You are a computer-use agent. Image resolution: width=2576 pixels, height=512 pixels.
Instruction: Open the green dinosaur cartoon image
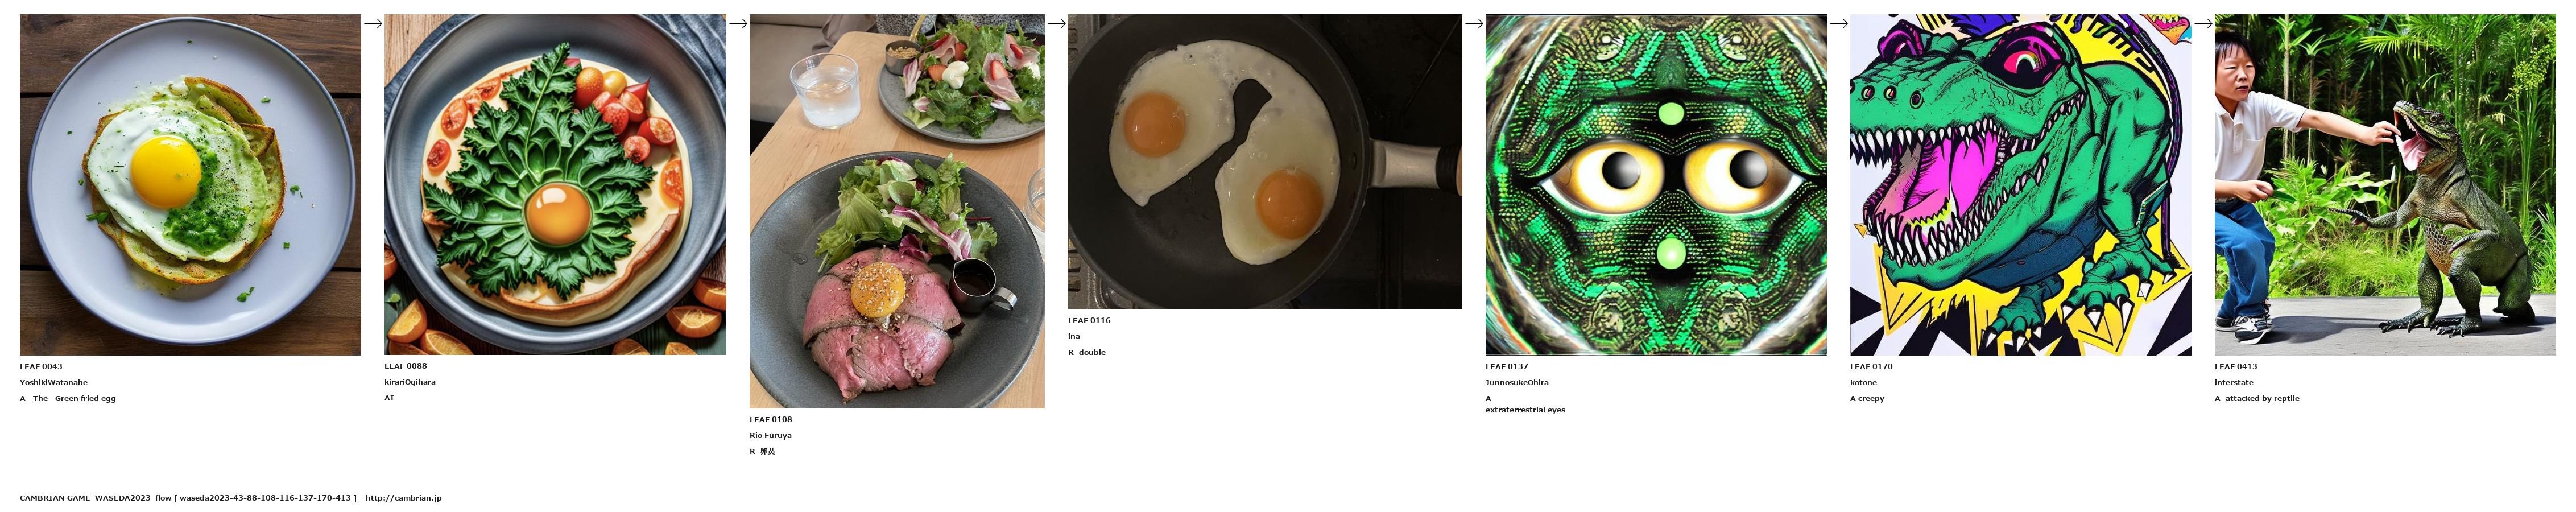click(2020, 185)
